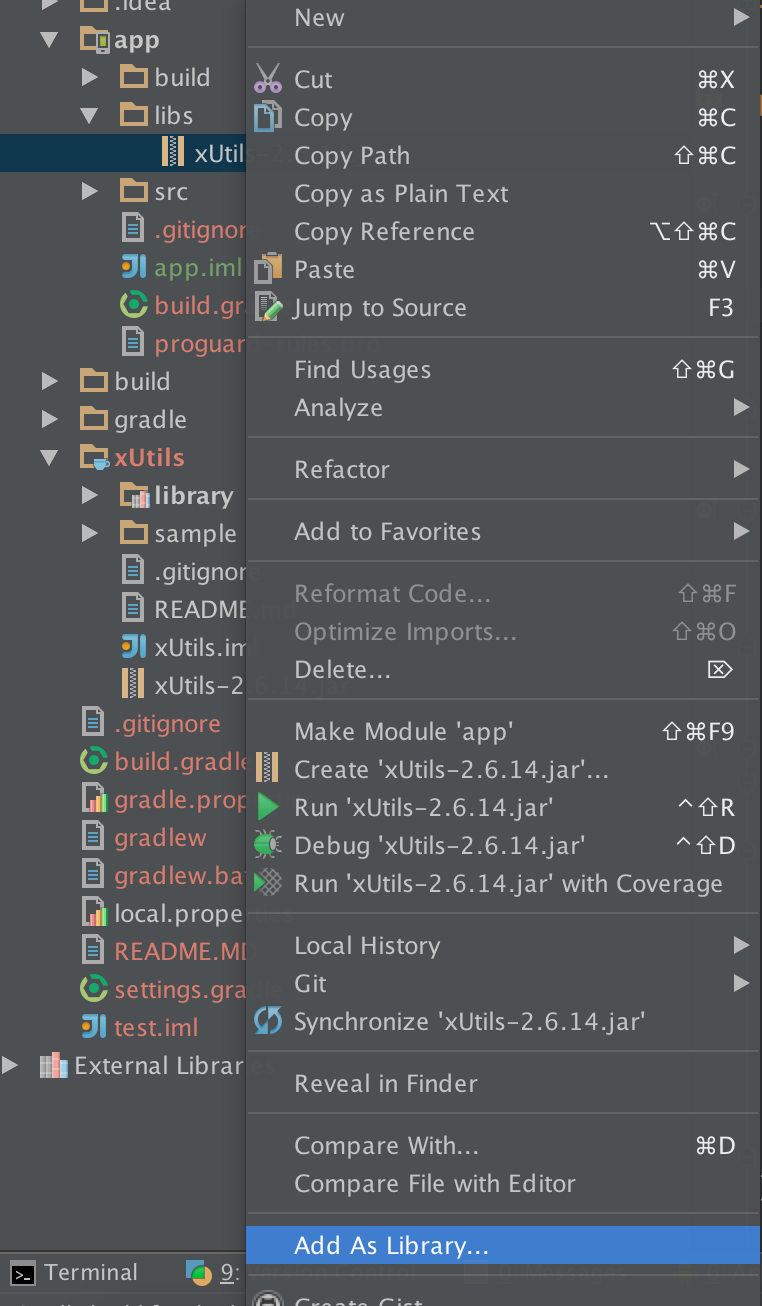Choose Delete... from the menu
The image size is (762, 1306).
point(504,670)
